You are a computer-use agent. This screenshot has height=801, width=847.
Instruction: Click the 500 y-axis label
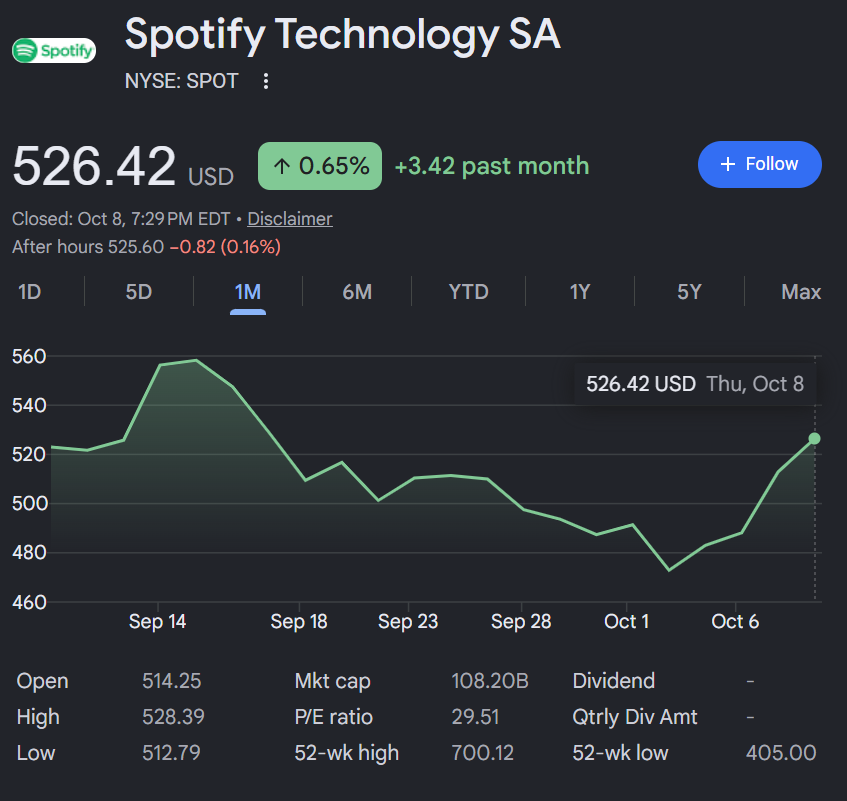tap(29, 503)
